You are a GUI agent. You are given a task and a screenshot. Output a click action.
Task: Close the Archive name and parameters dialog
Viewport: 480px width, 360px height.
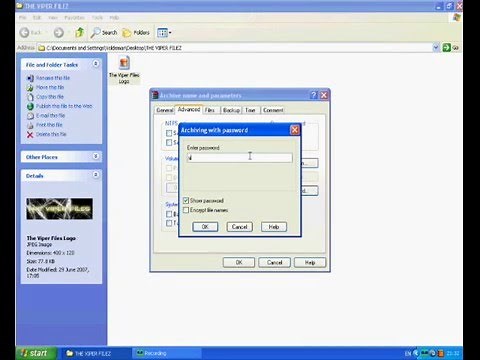click(324, 95)
